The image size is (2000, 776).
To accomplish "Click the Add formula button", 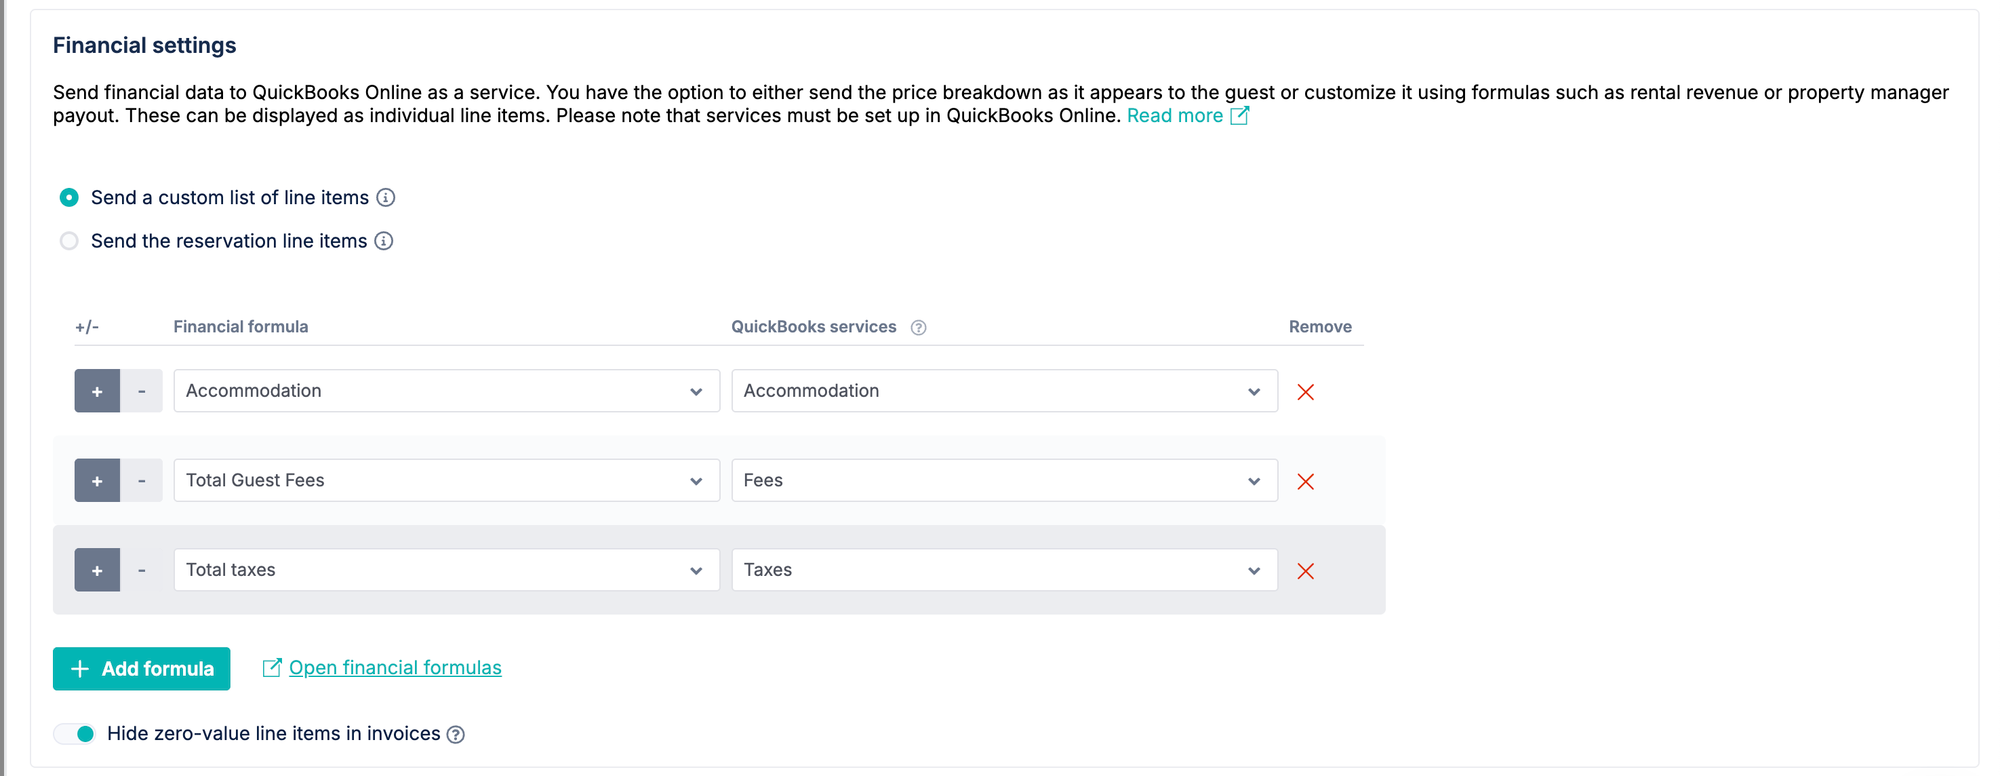I will [x=141, y=669].
